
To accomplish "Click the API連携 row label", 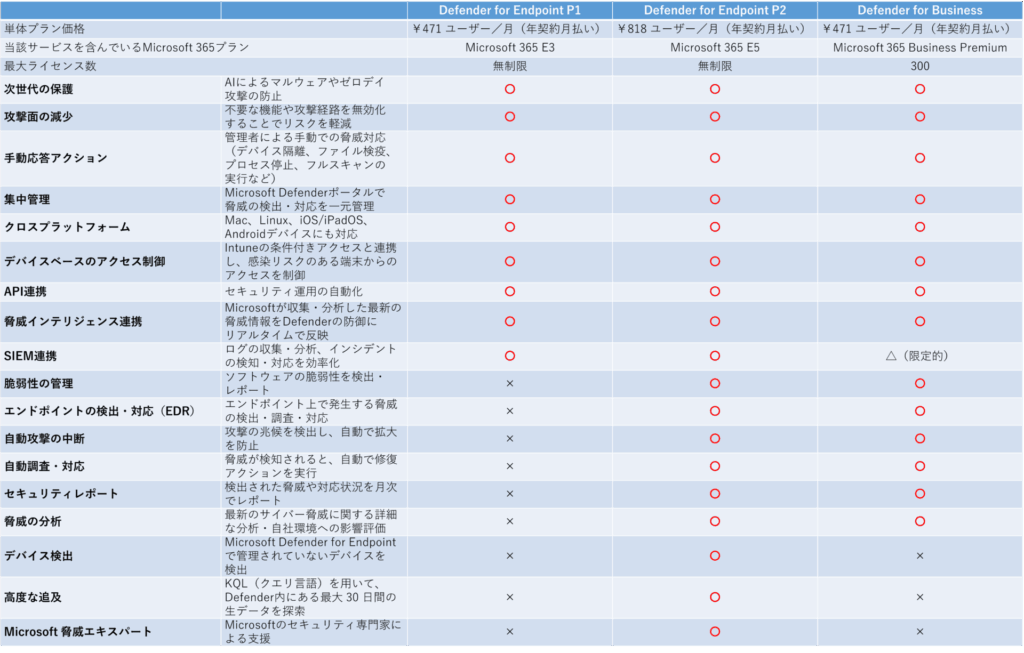I will click(25, 291).
